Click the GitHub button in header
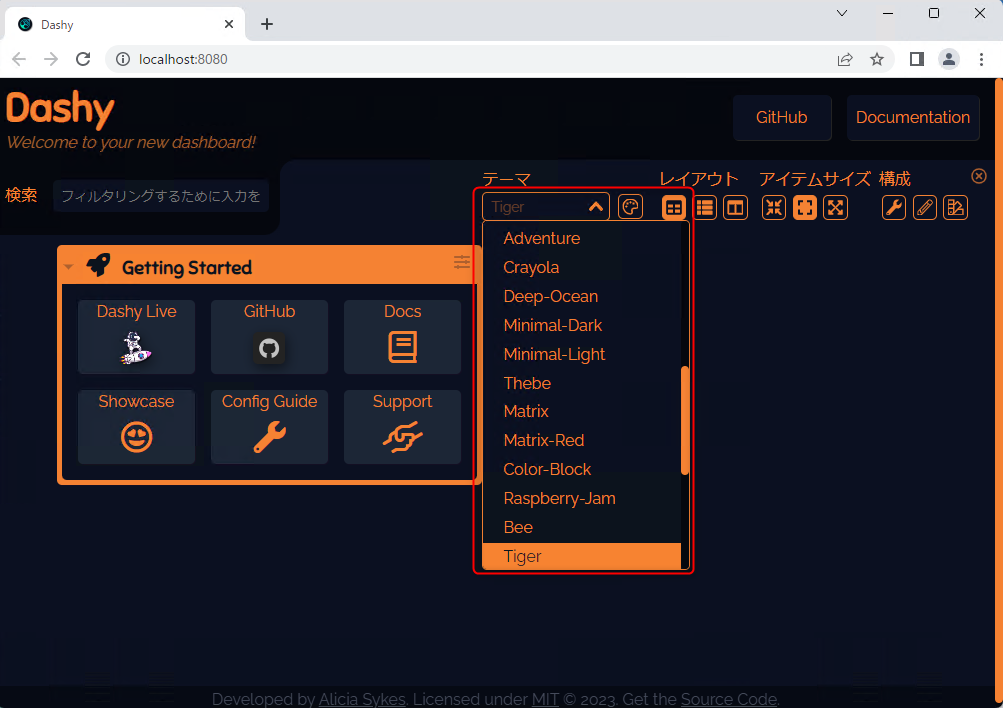 tap(782, 118)
